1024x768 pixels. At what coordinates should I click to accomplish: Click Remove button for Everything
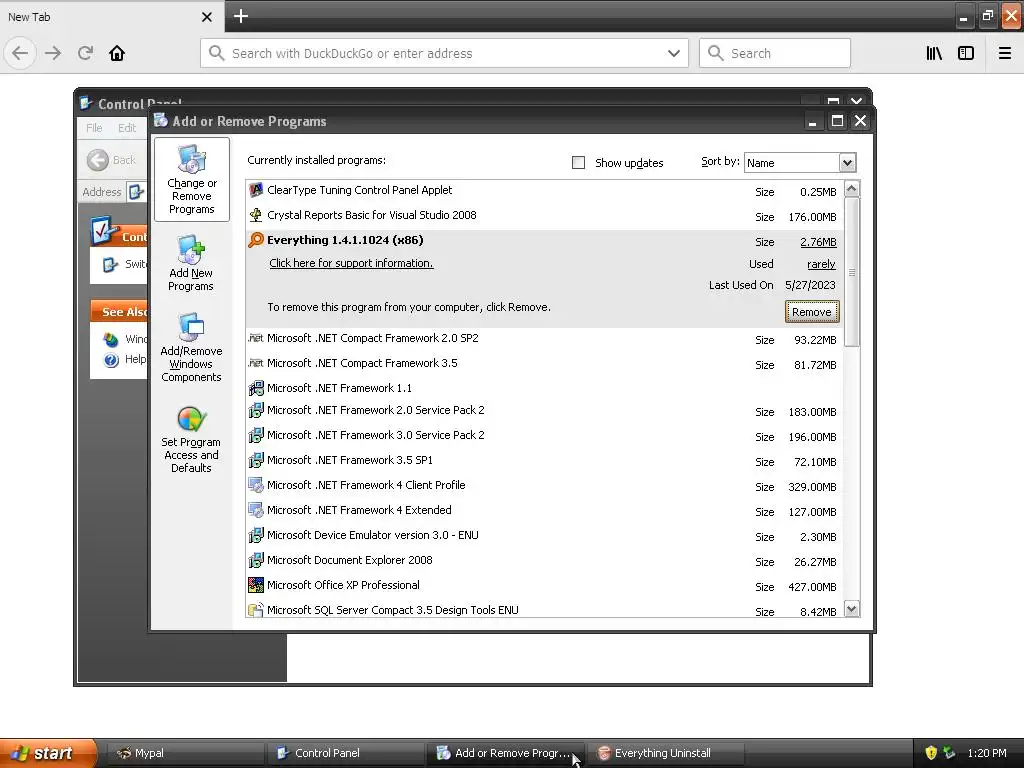(x=812, y=312)
